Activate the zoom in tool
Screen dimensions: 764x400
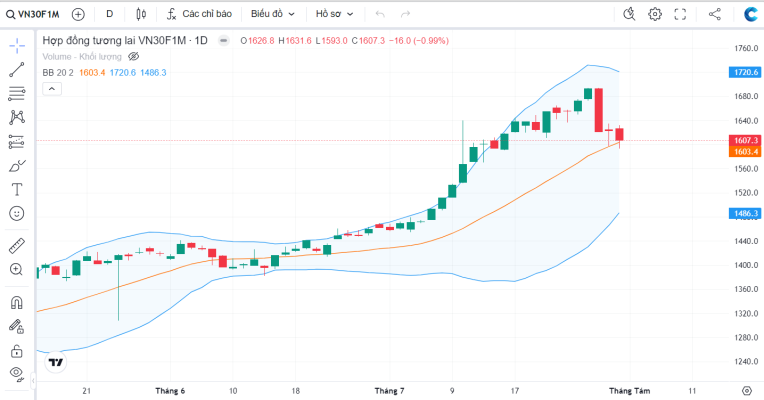click(17, 269)
